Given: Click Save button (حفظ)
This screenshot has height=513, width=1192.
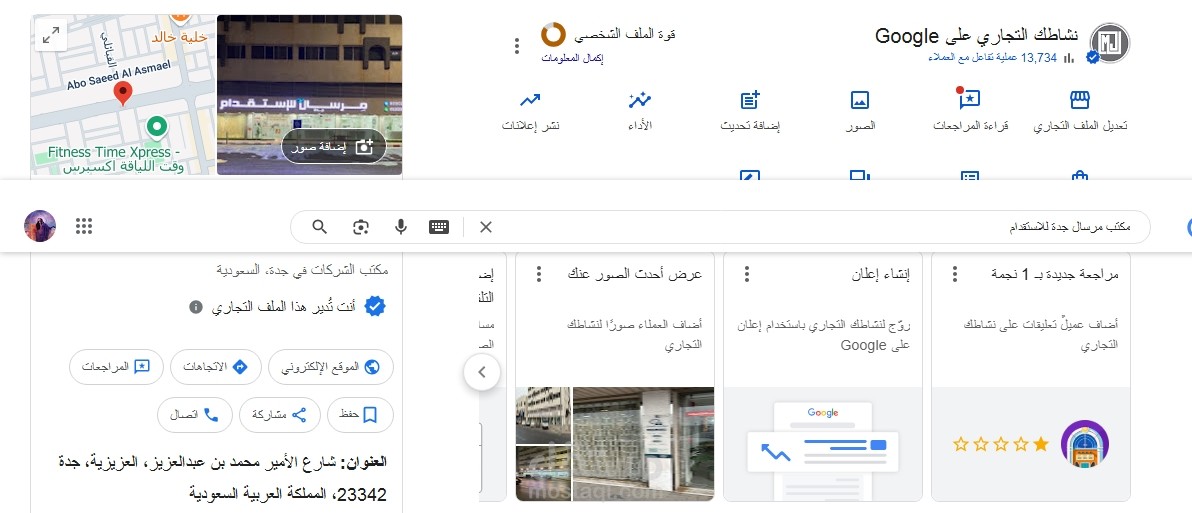Looking at the screenshot, I should click(x=360, y=415).
